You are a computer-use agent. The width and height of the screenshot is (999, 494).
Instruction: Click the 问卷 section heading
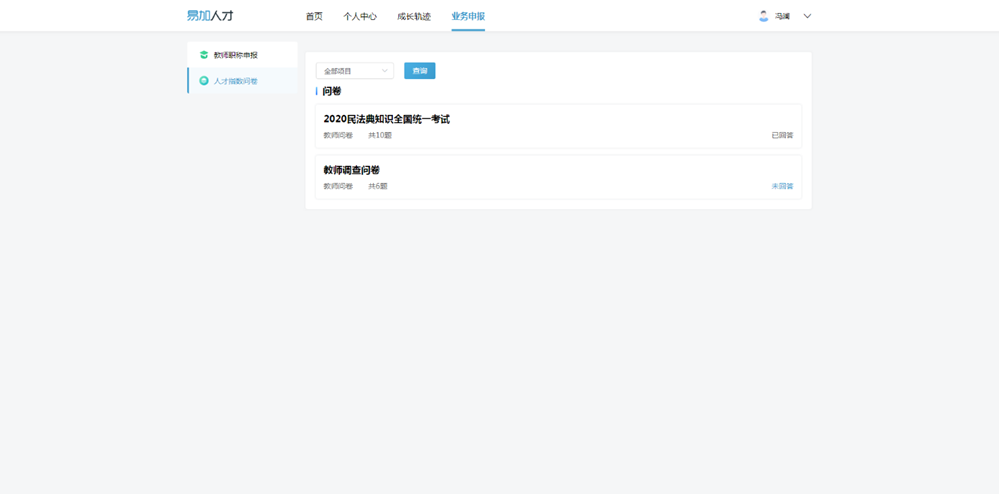point(331,91)
